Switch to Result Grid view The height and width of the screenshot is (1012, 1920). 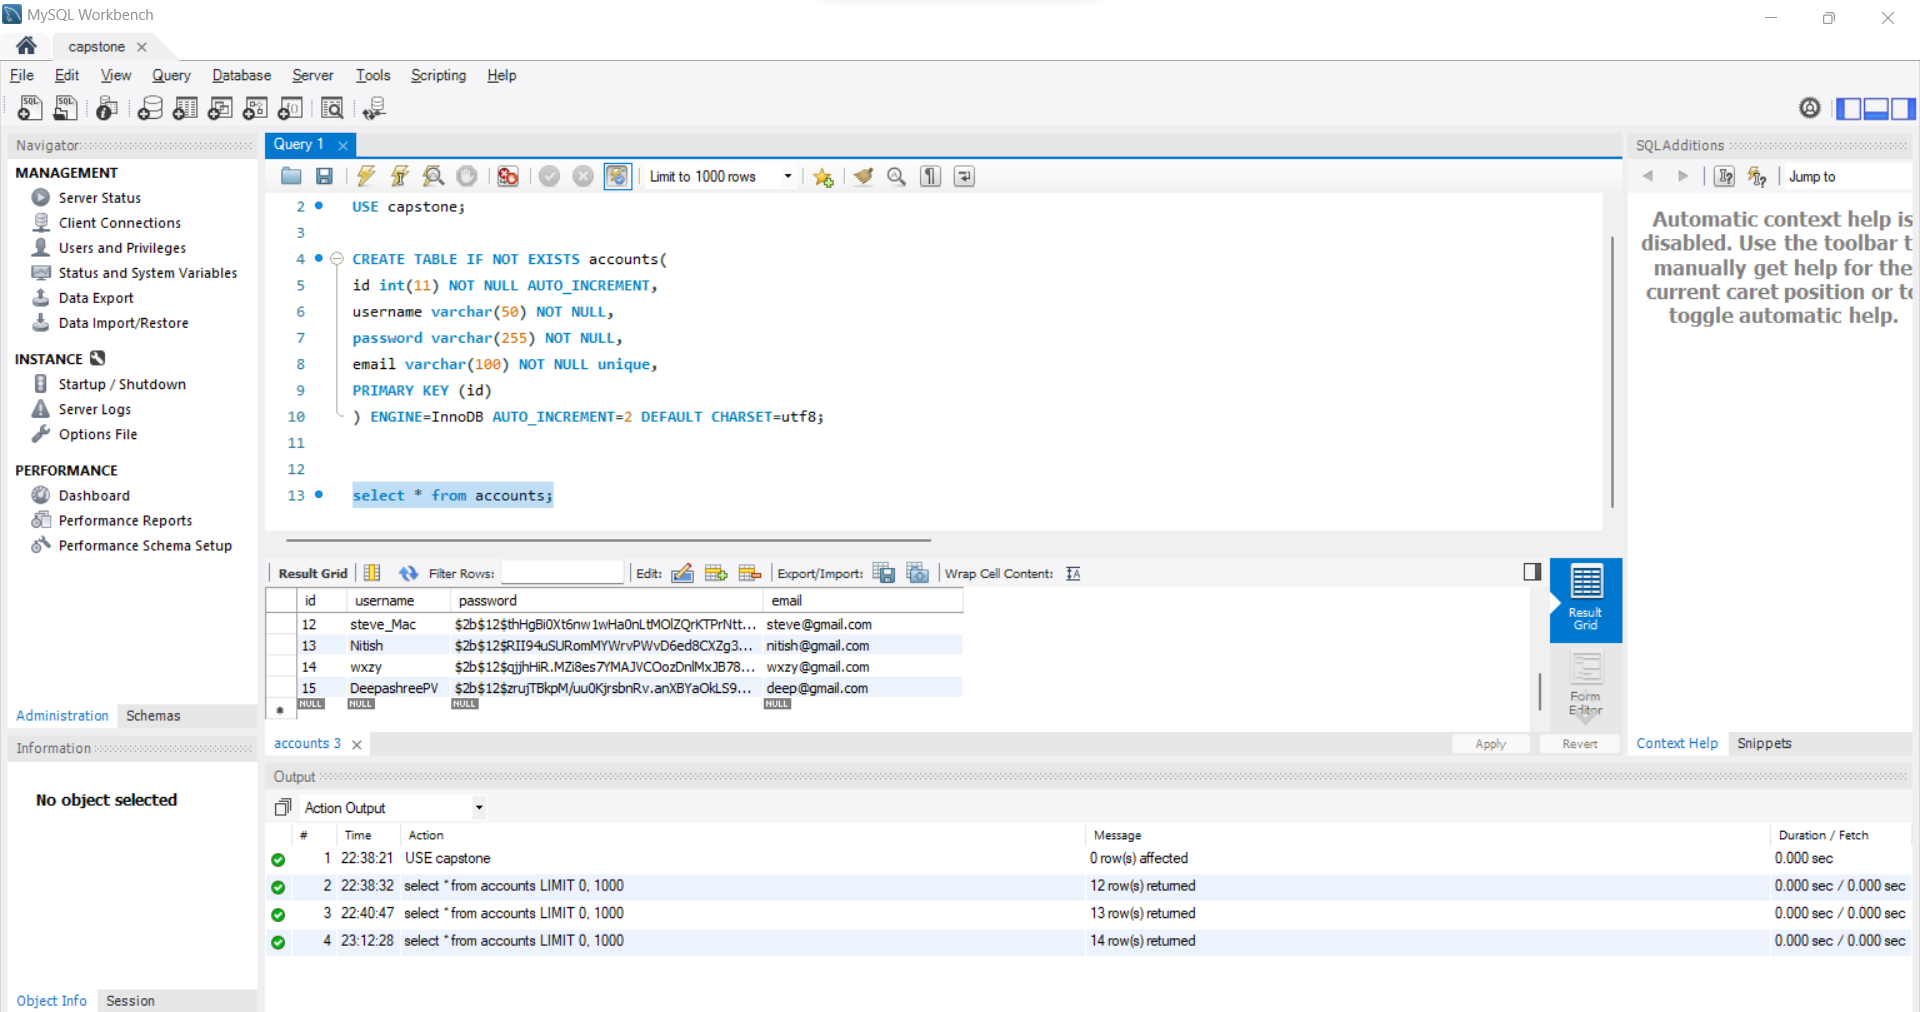click(x=1586, y=599)
